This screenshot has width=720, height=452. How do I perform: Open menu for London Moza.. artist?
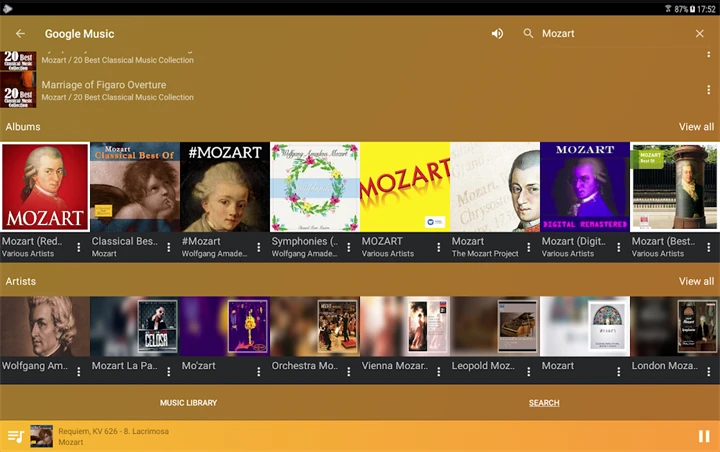709,372
